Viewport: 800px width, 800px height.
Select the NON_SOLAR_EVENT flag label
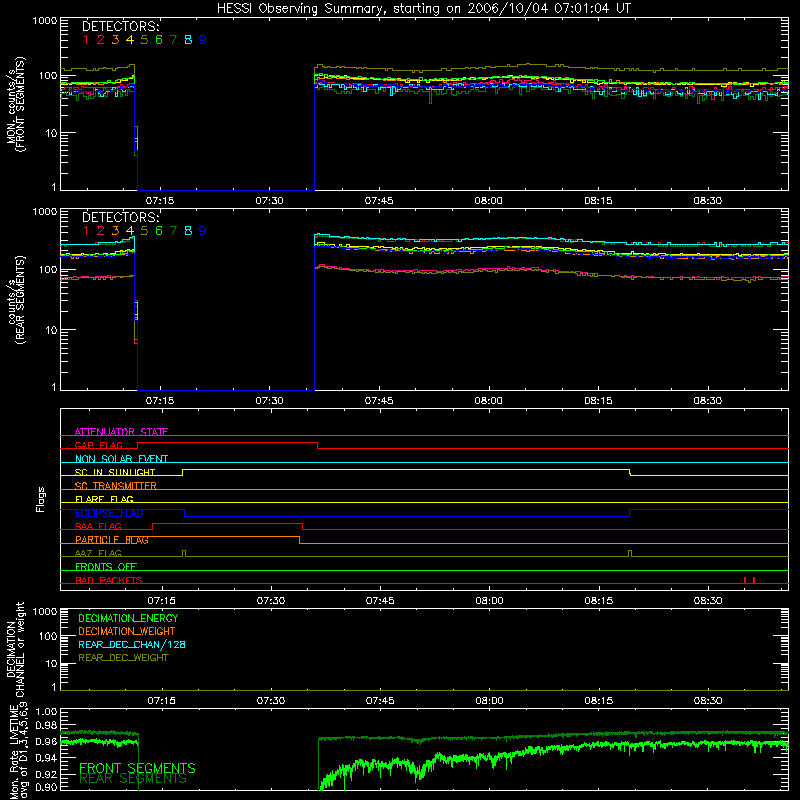(x=121, y=459)
